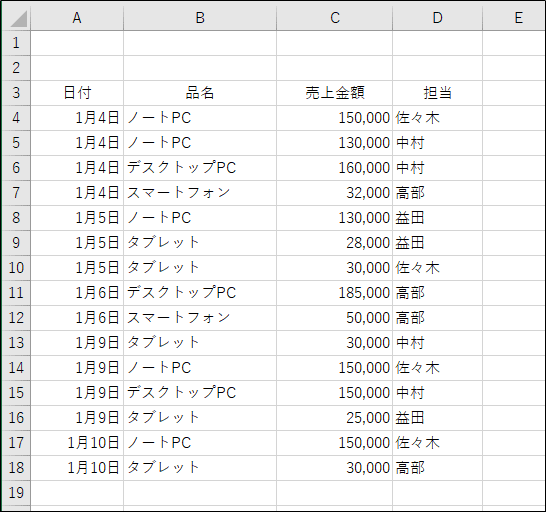This screenshot has height=512, width=546.
Task: Select cell with 185,000 amount
Action: pos(335,293)
